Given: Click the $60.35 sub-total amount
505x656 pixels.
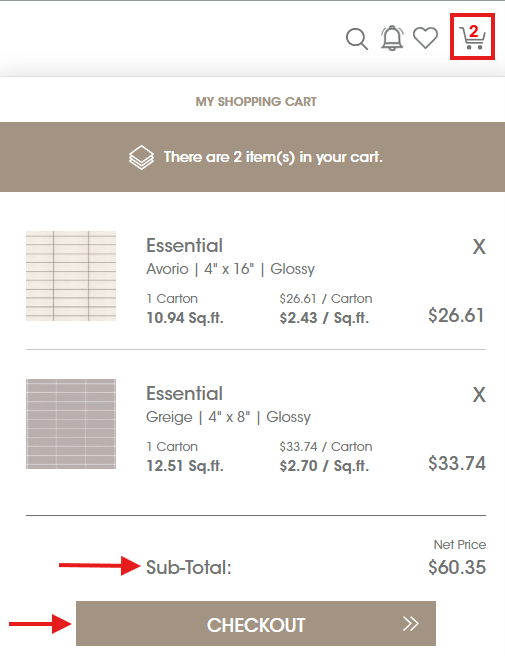Looking at the screenshot, I should (x=457, y=567).
